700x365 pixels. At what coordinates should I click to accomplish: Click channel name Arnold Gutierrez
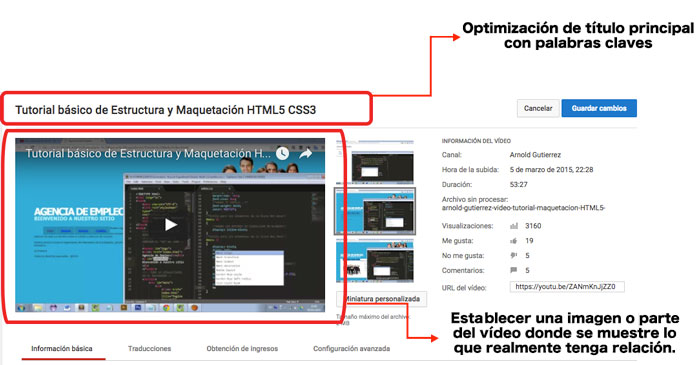click(535, 155)
